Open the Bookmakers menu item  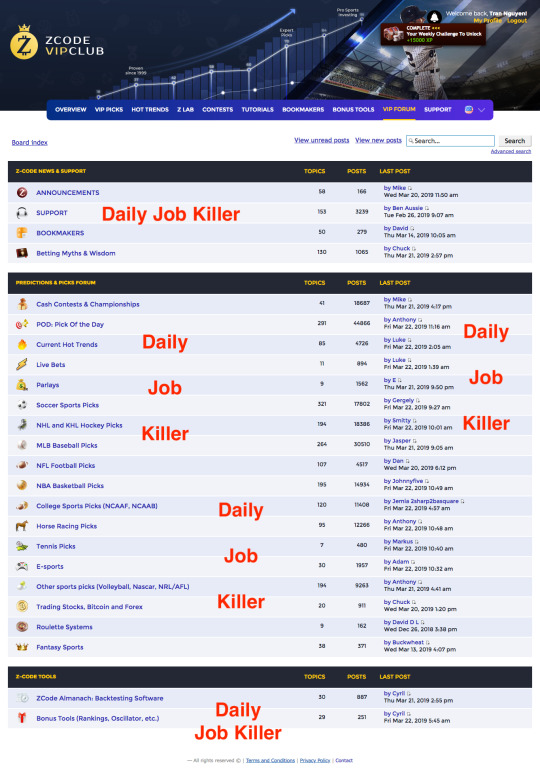pos(303,109)
